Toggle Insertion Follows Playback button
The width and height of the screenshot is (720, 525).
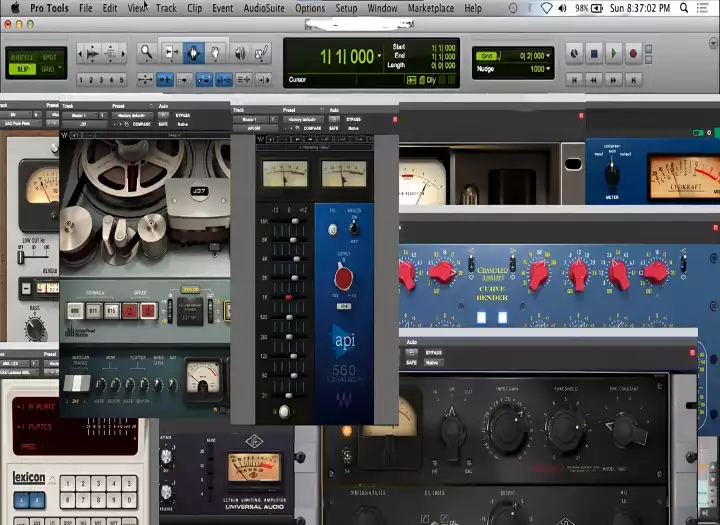tap(263, 80)
